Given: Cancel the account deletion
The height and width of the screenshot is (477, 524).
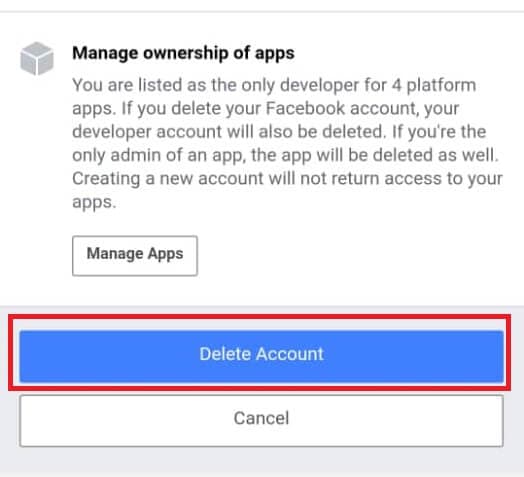Looking at the screenshot, I should pyautogui.click(x=261, y=421).
